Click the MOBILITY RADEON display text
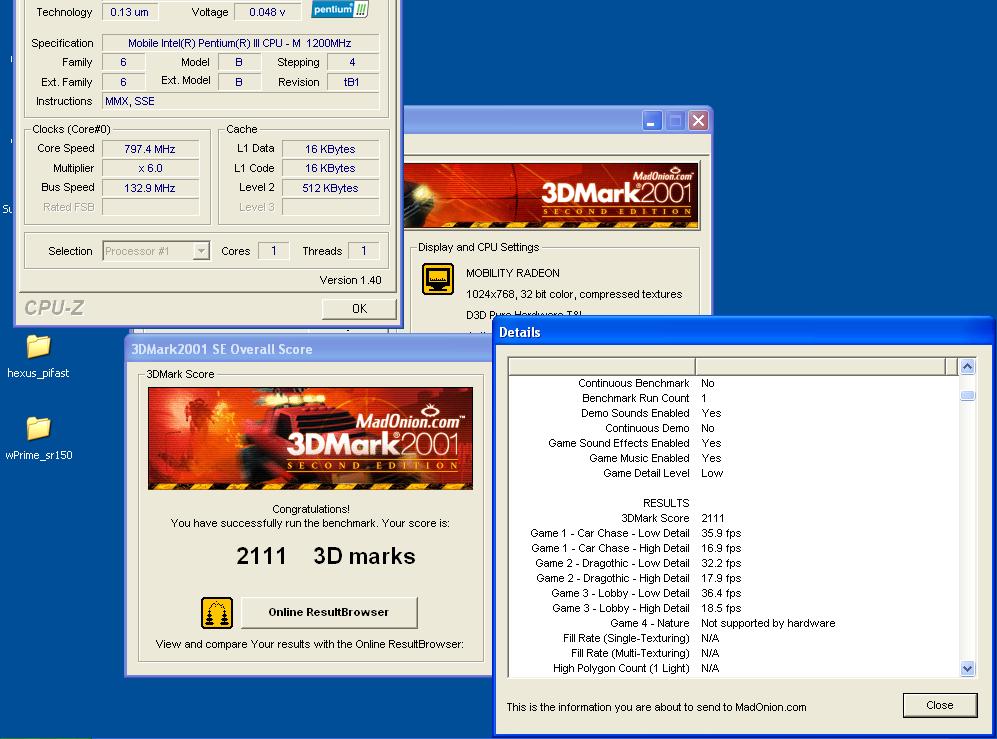 [x=512, y=273]
